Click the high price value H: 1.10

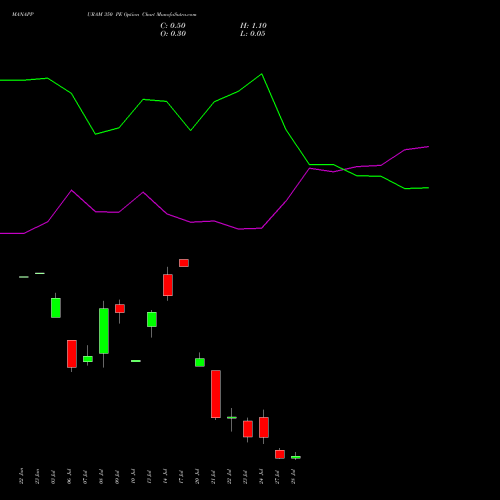tap(253, 26)
